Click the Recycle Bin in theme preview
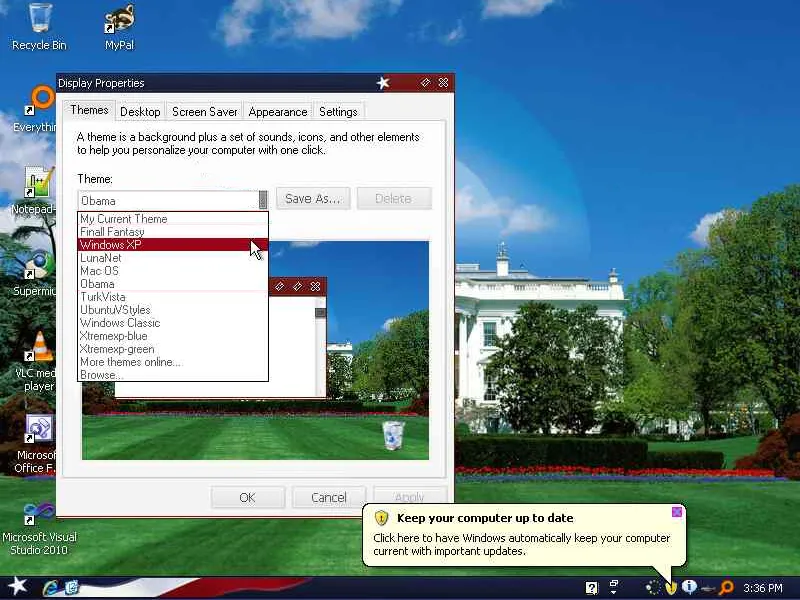The height and width of the screenshot is (600, 800). [x=393, y=435]
